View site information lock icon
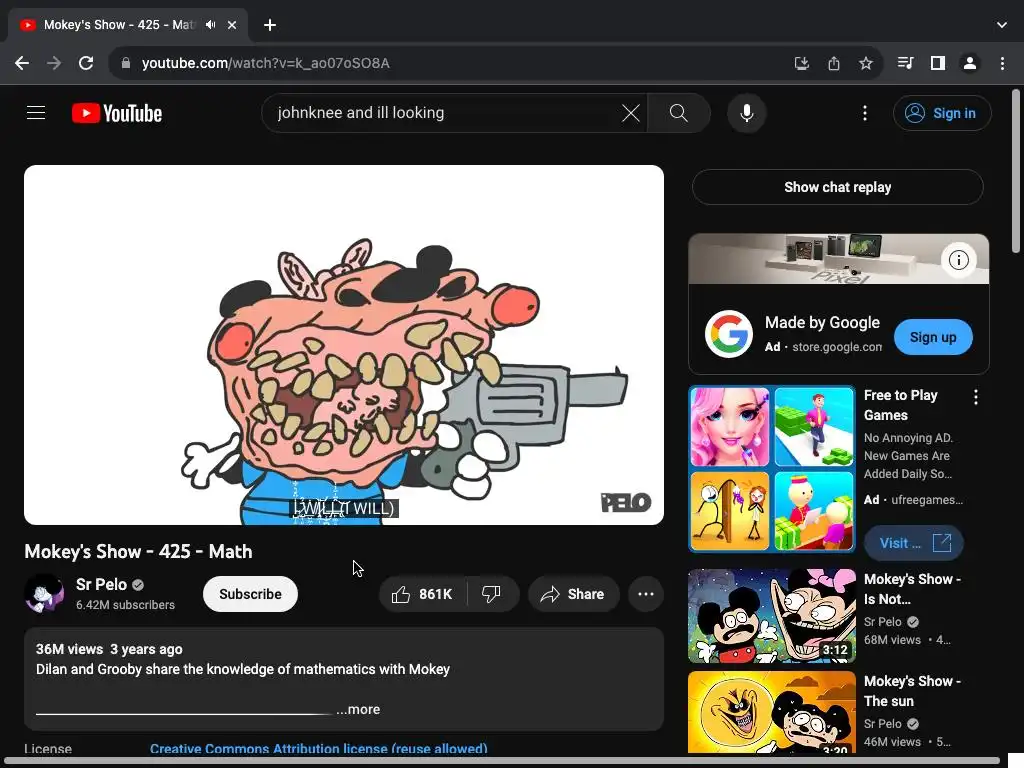The width and height of the screenshot is (1024, 768). coord(126,63)
